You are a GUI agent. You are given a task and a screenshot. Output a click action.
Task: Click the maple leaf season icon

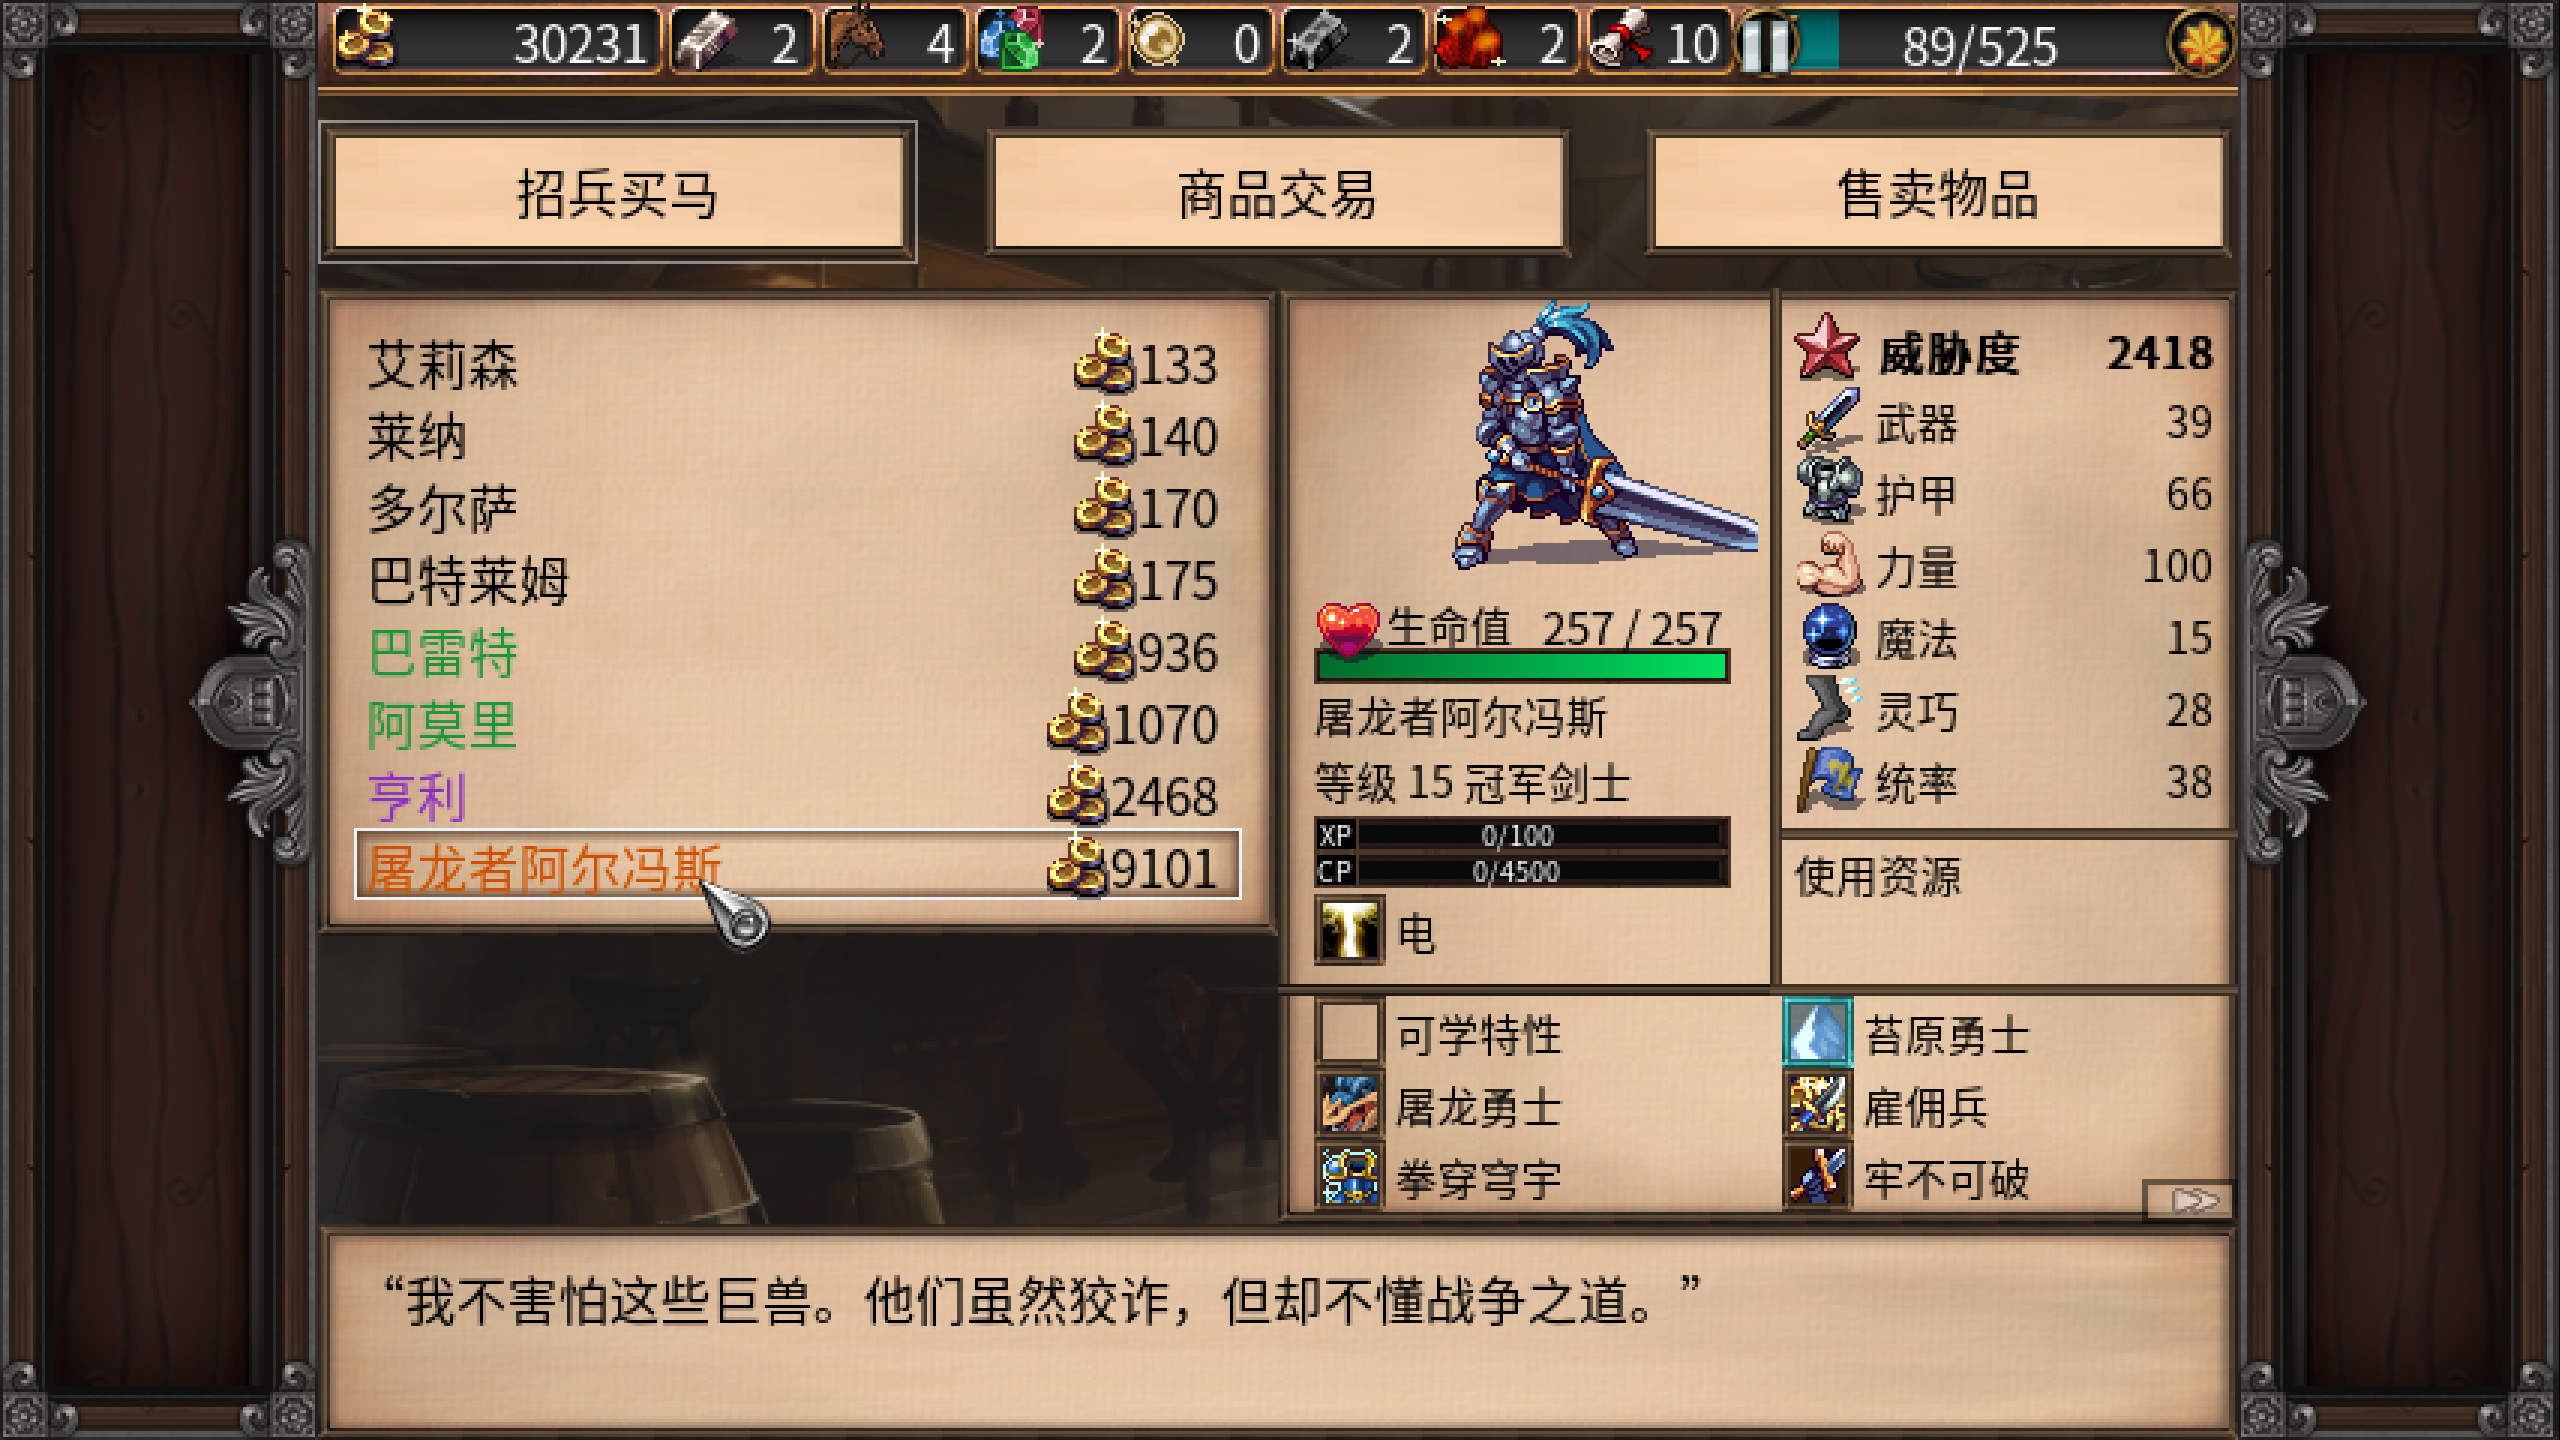tap(2202, 42)
